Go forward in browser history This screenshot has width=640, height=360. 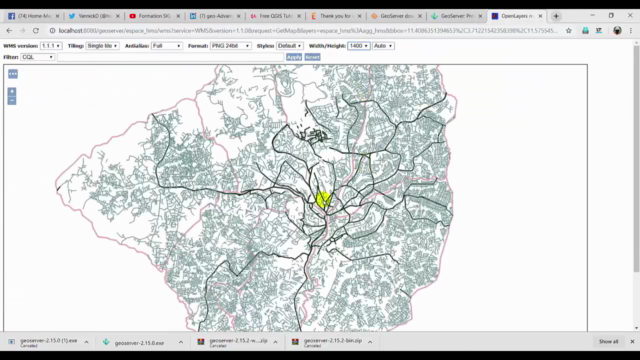point(22,31)
